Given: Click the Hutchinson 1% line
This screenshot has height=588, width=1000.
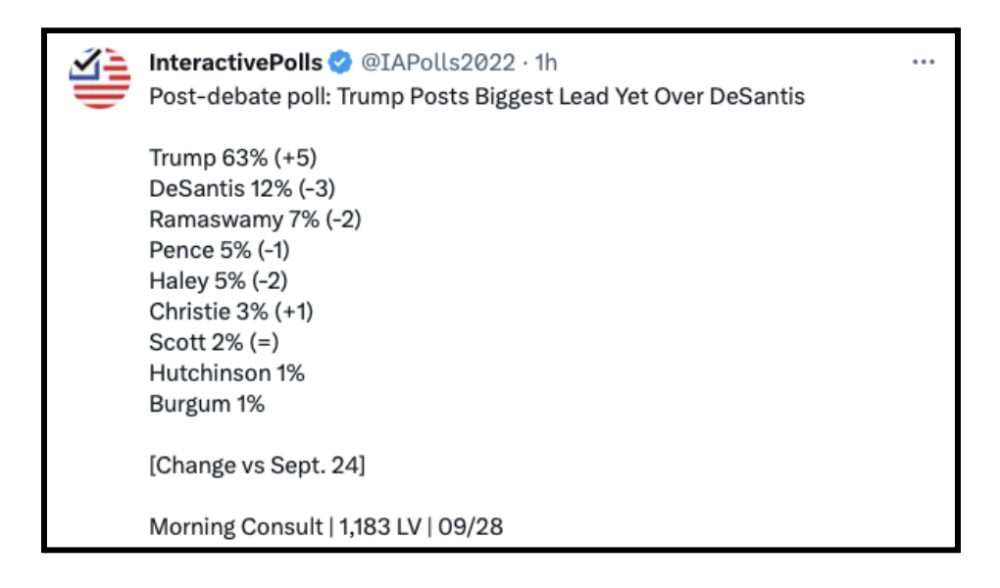Looking at the screenshot, I should point(227,373).
